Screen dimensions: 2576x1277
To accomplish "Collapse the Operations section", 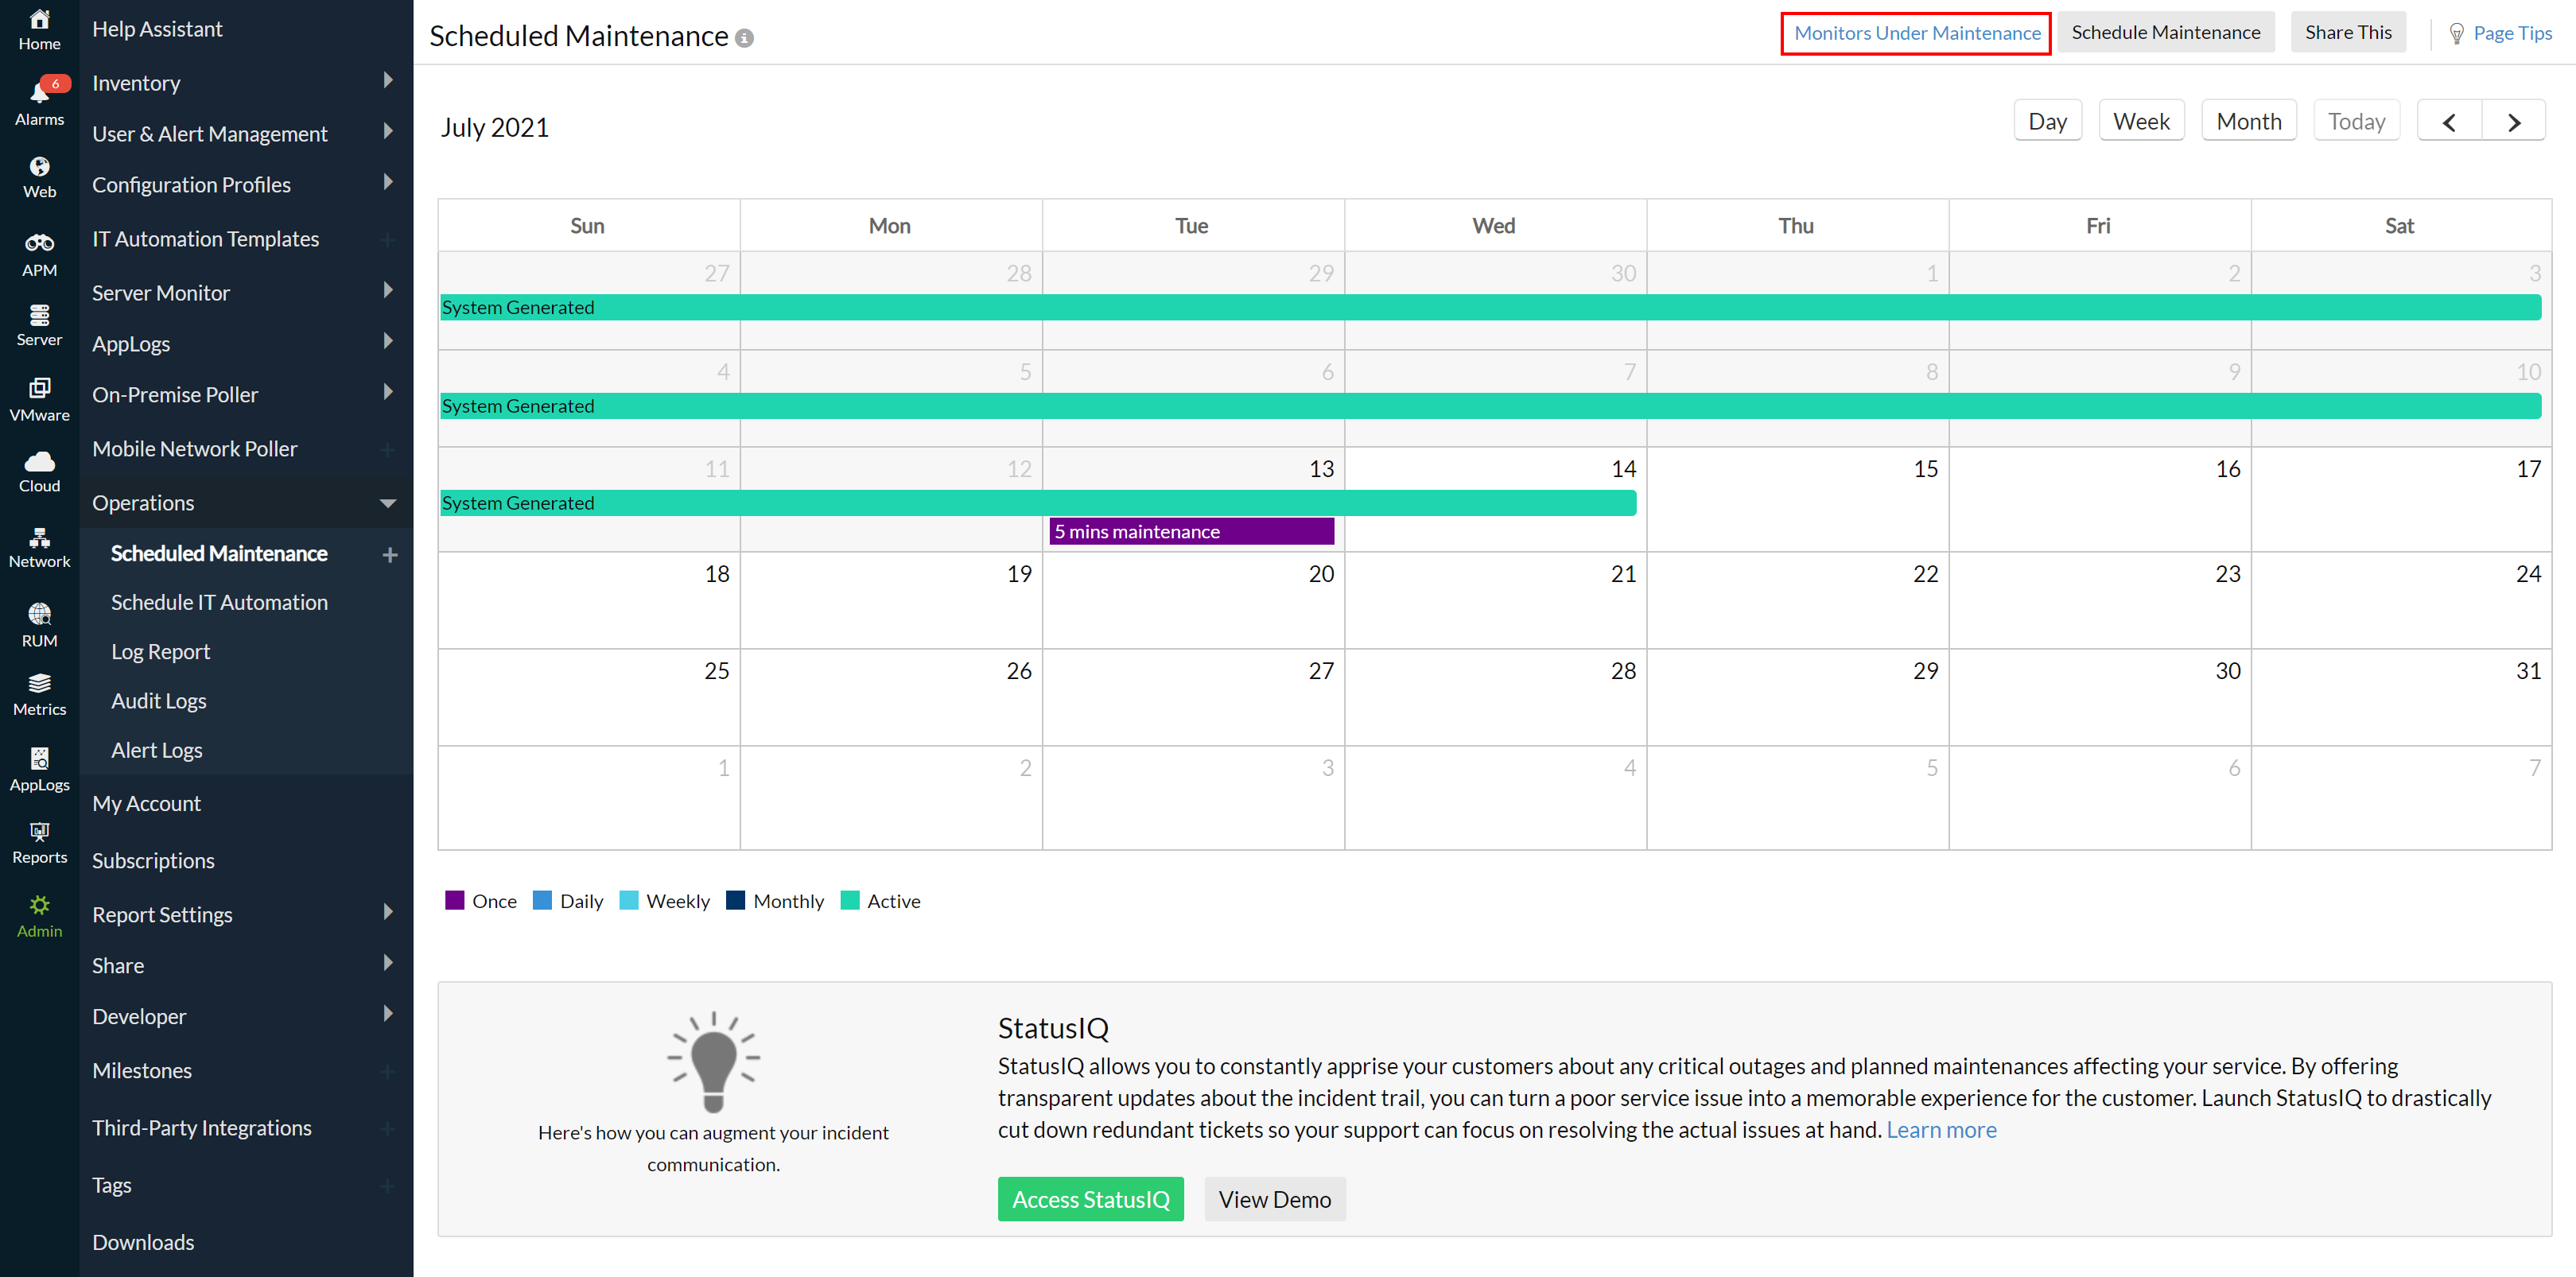I will 388,503.
